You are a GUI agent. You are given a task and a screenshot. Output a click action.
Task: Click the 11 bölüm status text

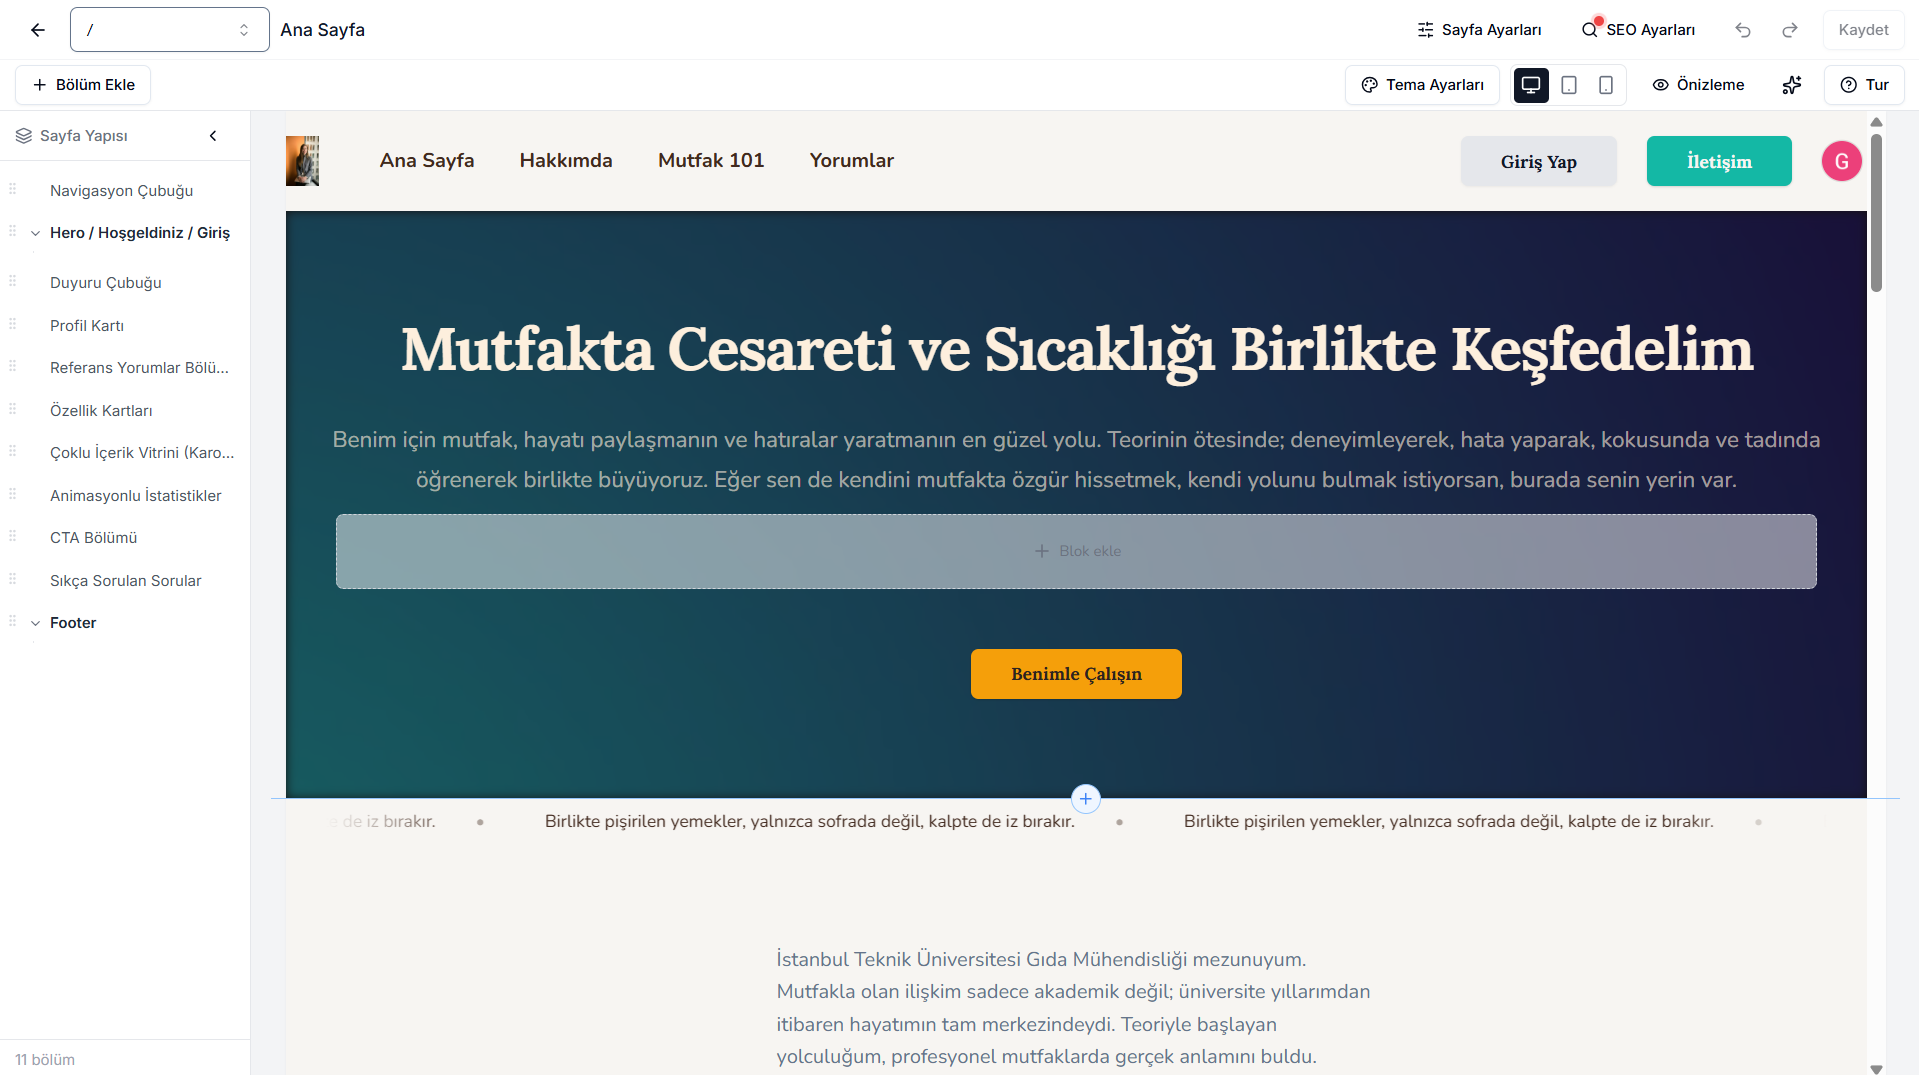point(45,1060)
